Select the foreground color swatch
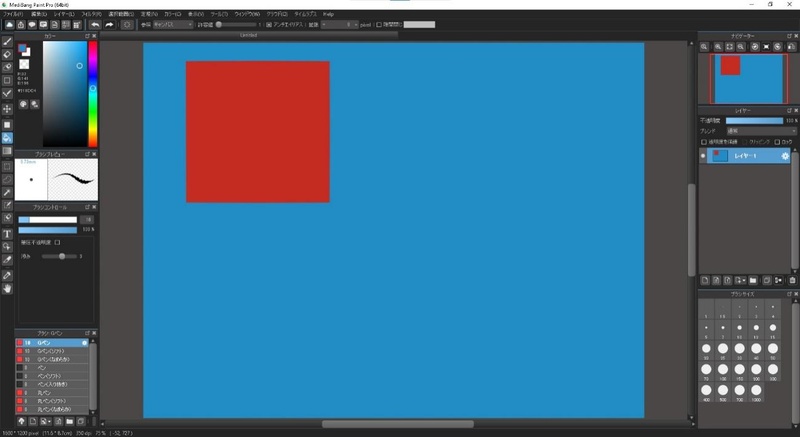Image resolution: width=800 pixels, height=437 pixels. click(x=22, y=48)
